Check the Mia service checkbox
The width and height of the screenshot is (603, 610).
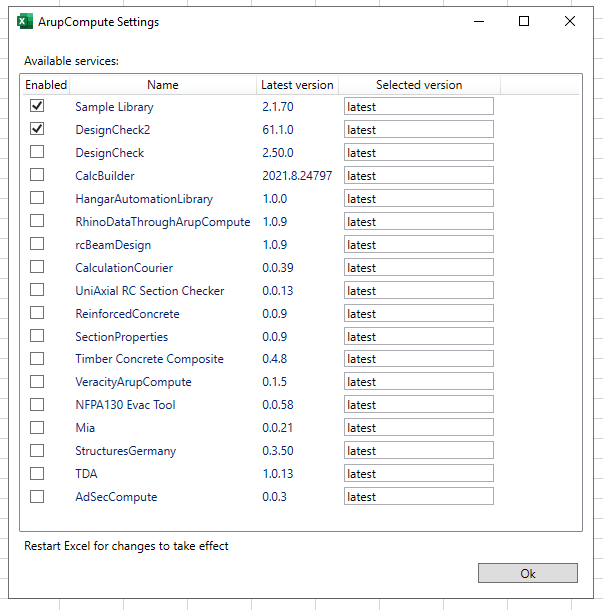tap(37, 428)
